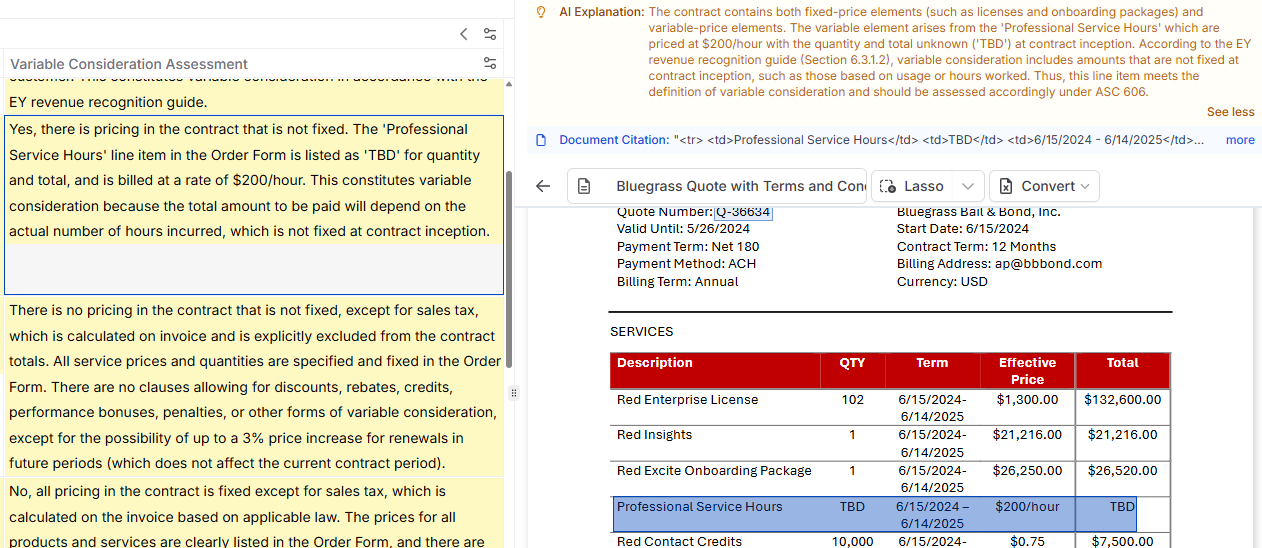Click the $200/hour effective price cell
Screen dimensions: 1262x548
1027,514
